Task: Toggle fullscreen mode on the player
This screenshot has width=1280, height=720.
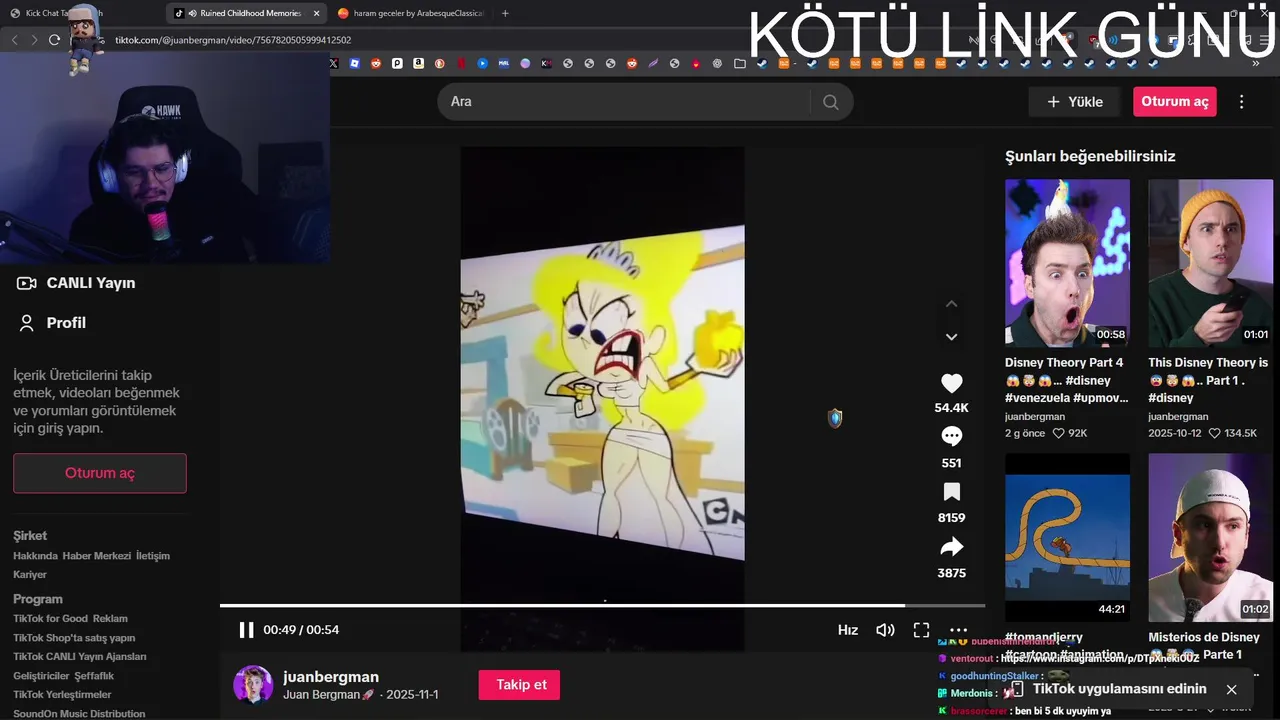Action: point(921,630)
